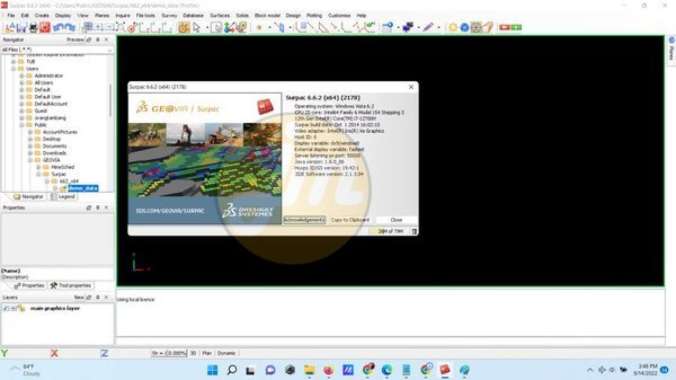The height and width of the screenshot is (380, 676).
Task: Open dropdown arrow beside the pushpin tool
Action: [418, 28]
